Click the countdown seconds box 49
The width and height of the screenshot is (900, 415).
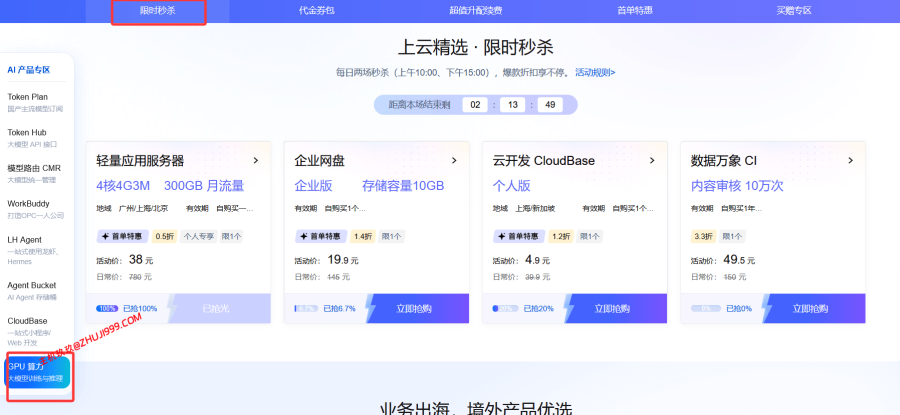(x=550, y=104)
